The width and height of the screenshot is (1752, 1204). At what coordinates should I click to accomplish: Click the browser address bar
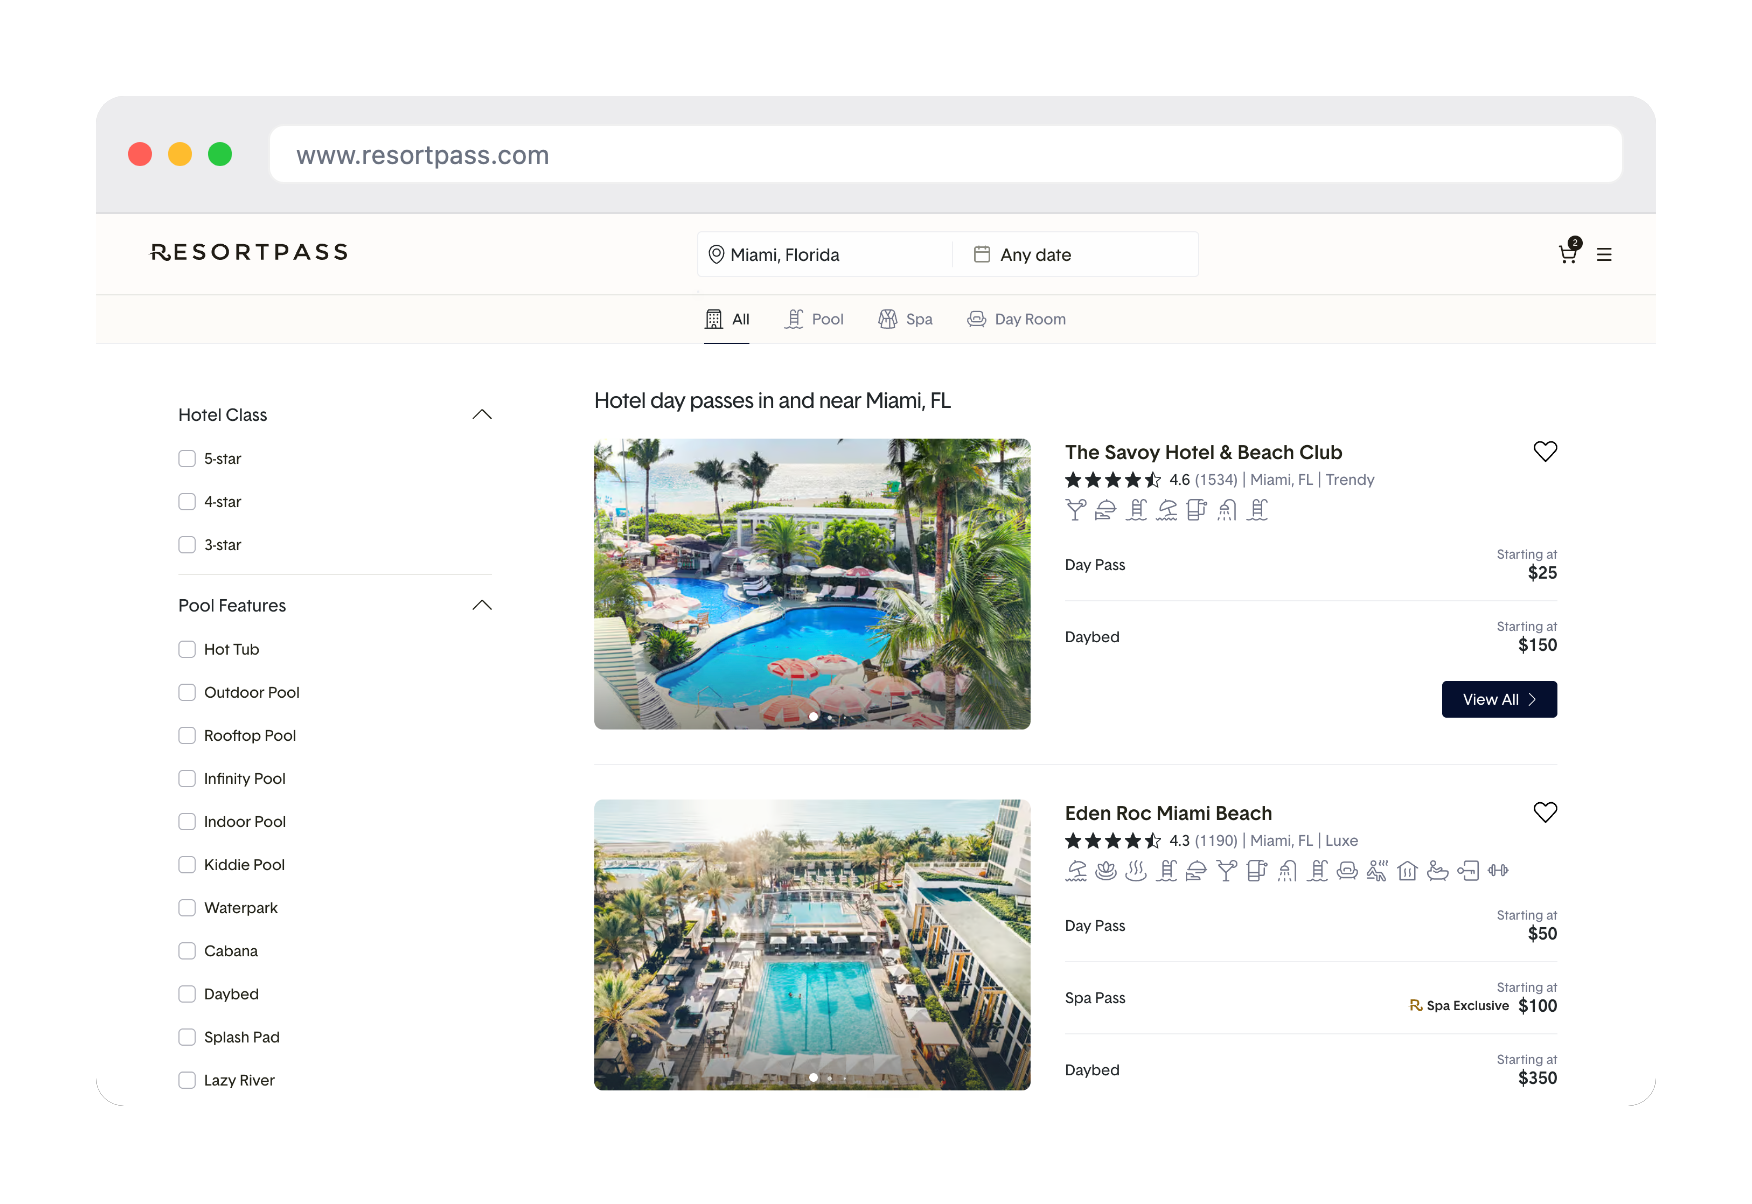[945, 155]
